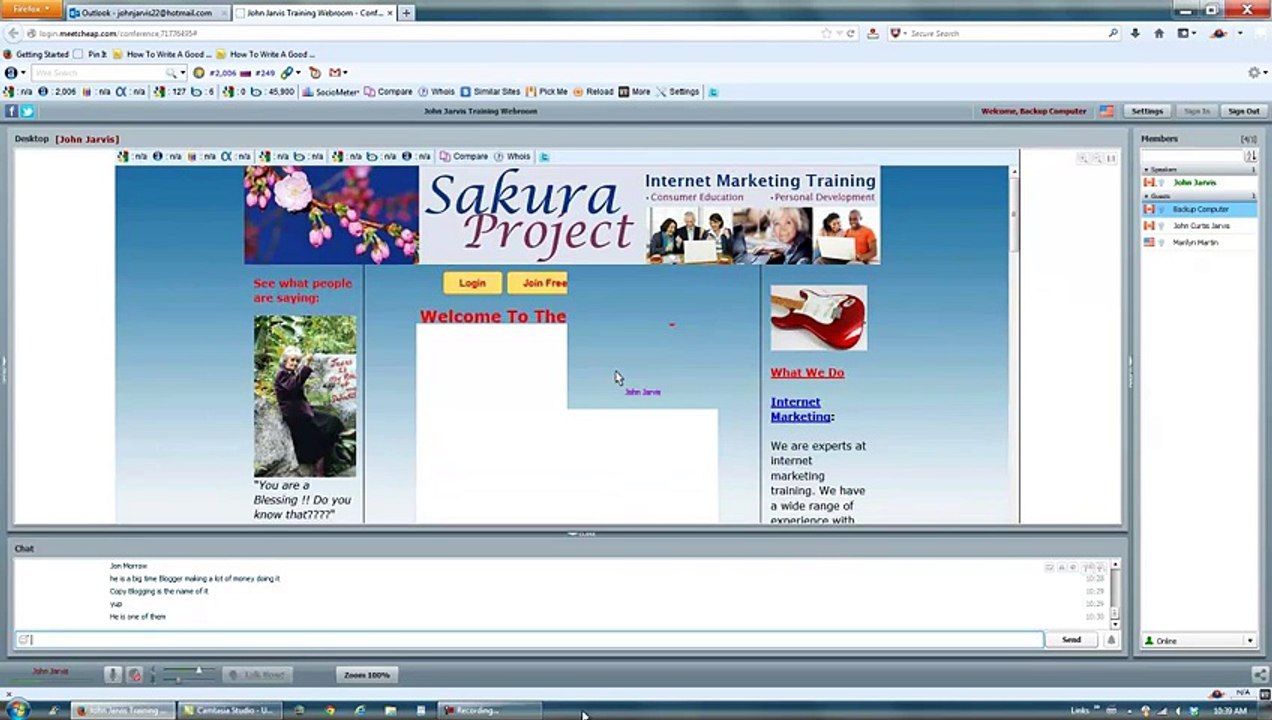1272x720 pixels.
Task: Click the Pick Me toolbar button
Action: pos(546,91)
